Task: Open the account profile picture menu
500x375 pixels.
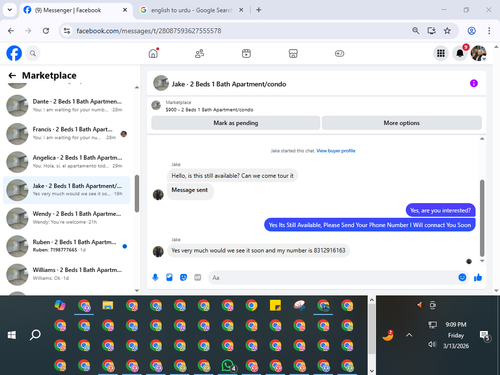Action: click(x=478, y=53)
